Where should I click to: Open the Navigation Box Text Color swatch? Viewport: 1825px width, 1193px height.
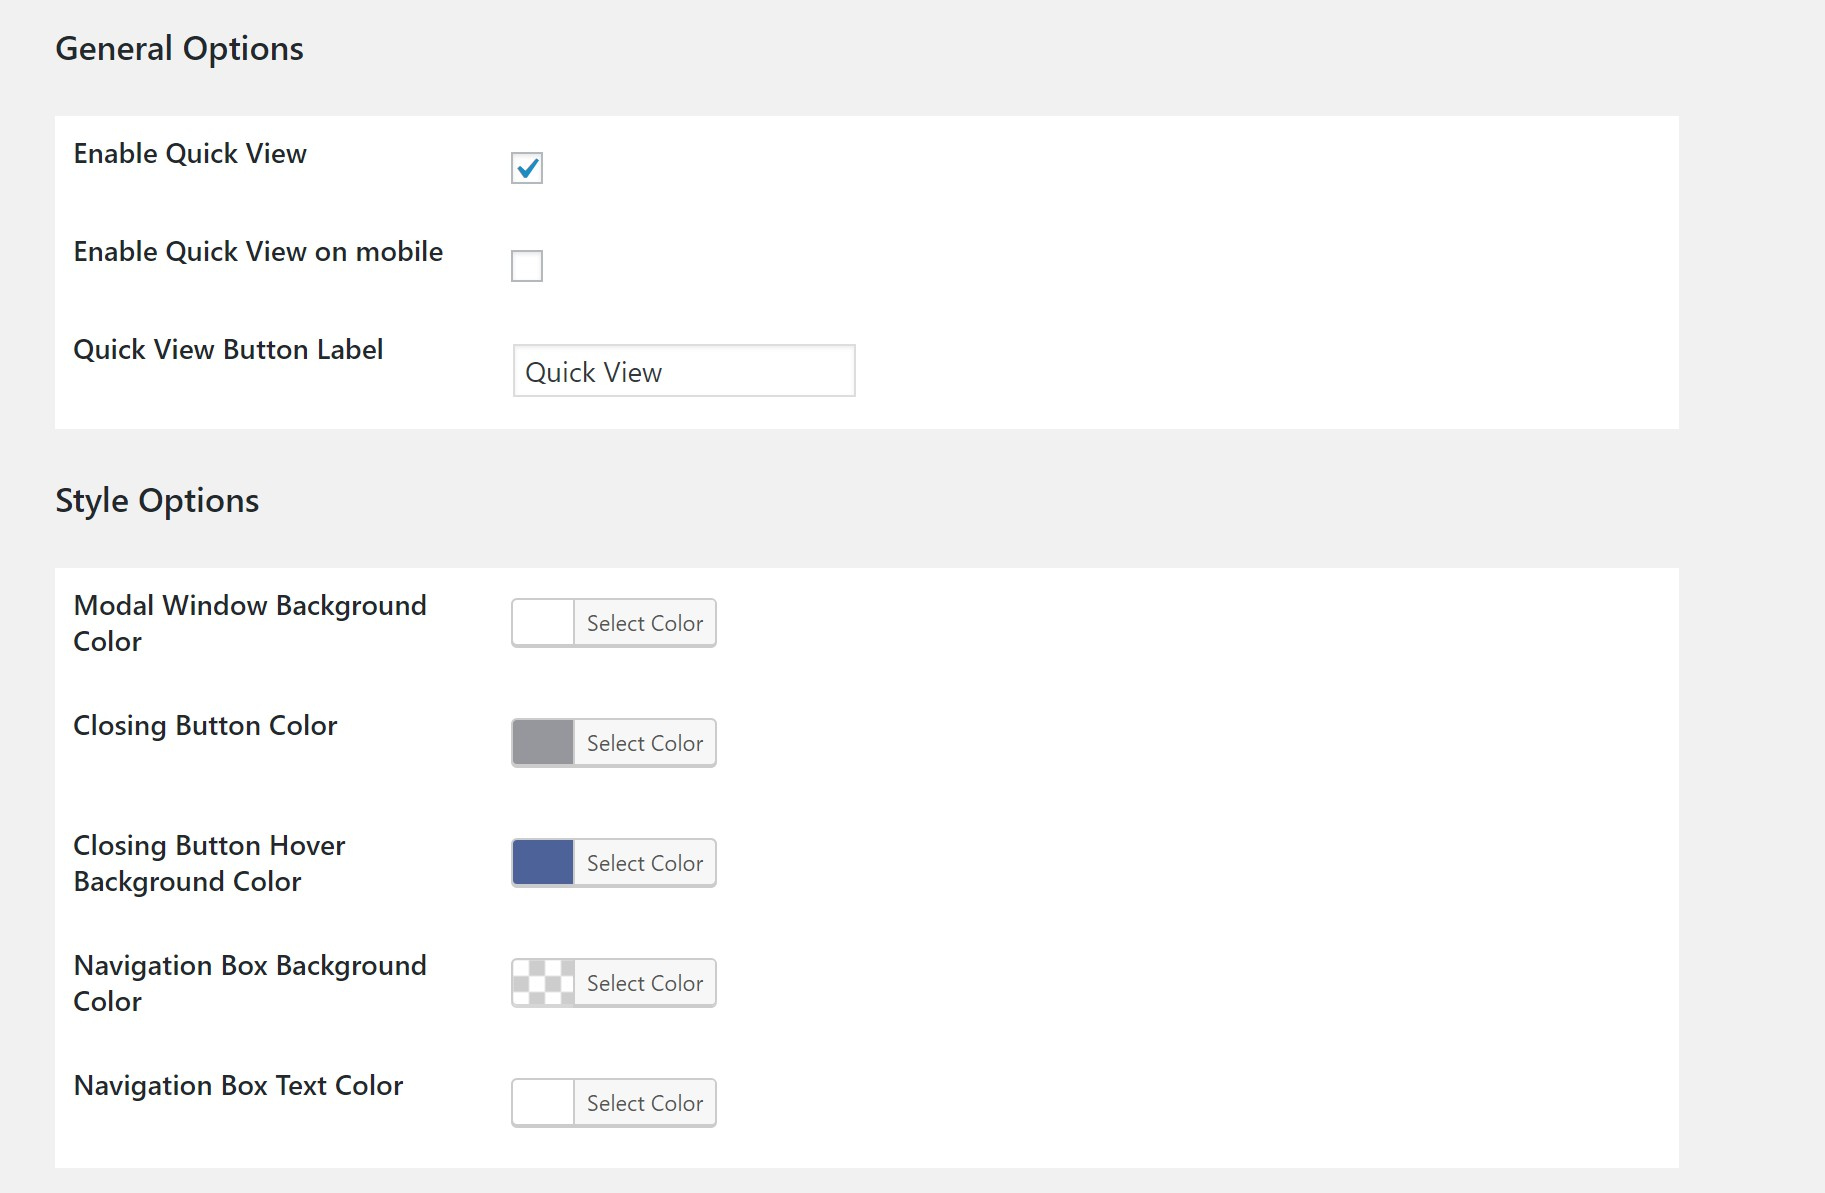point(543,1103)
